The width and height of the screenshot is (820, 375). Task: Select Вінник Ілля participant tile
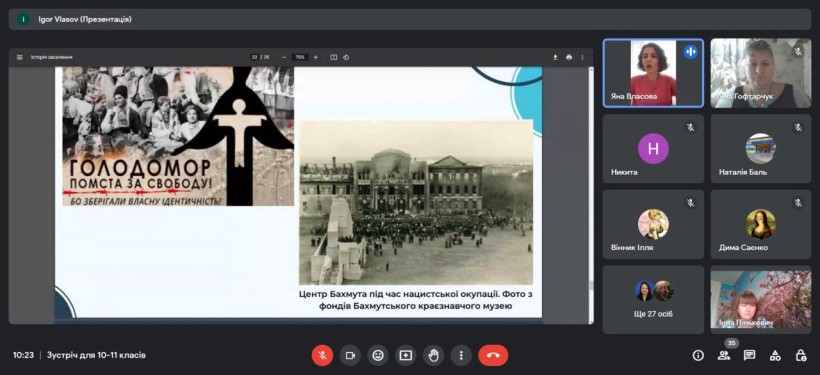pos(653,224)
